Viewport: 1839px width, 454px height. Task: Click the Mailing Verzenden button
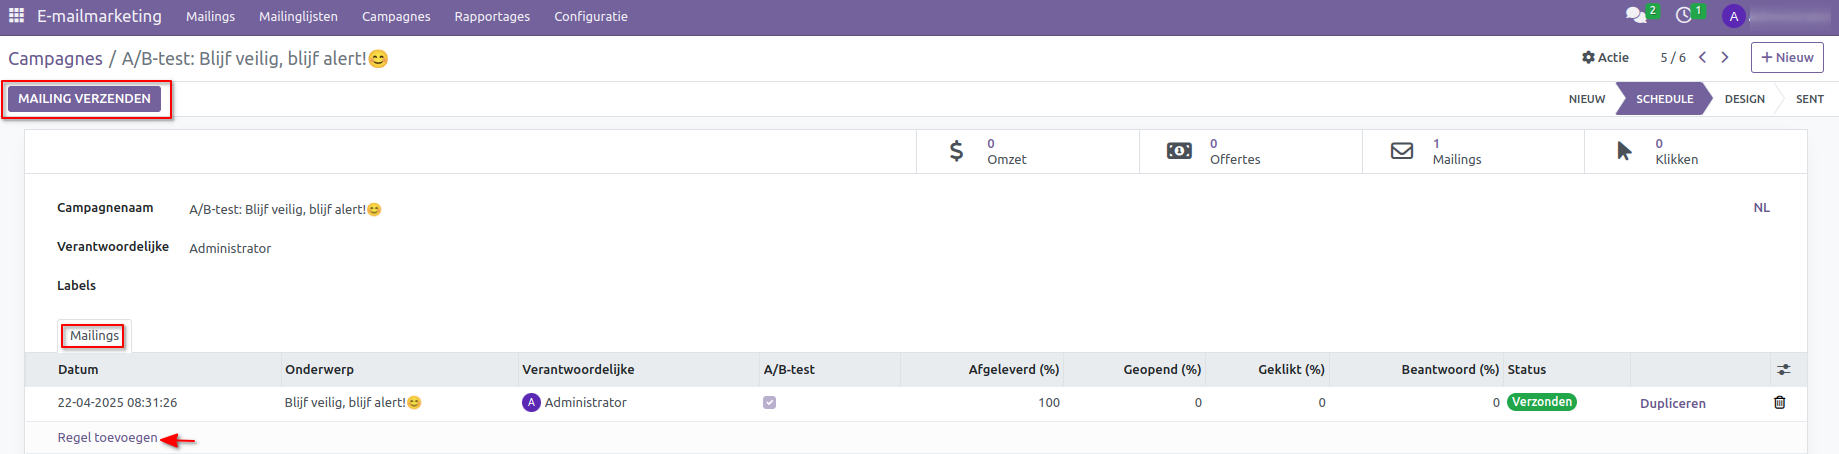[85, 99]
